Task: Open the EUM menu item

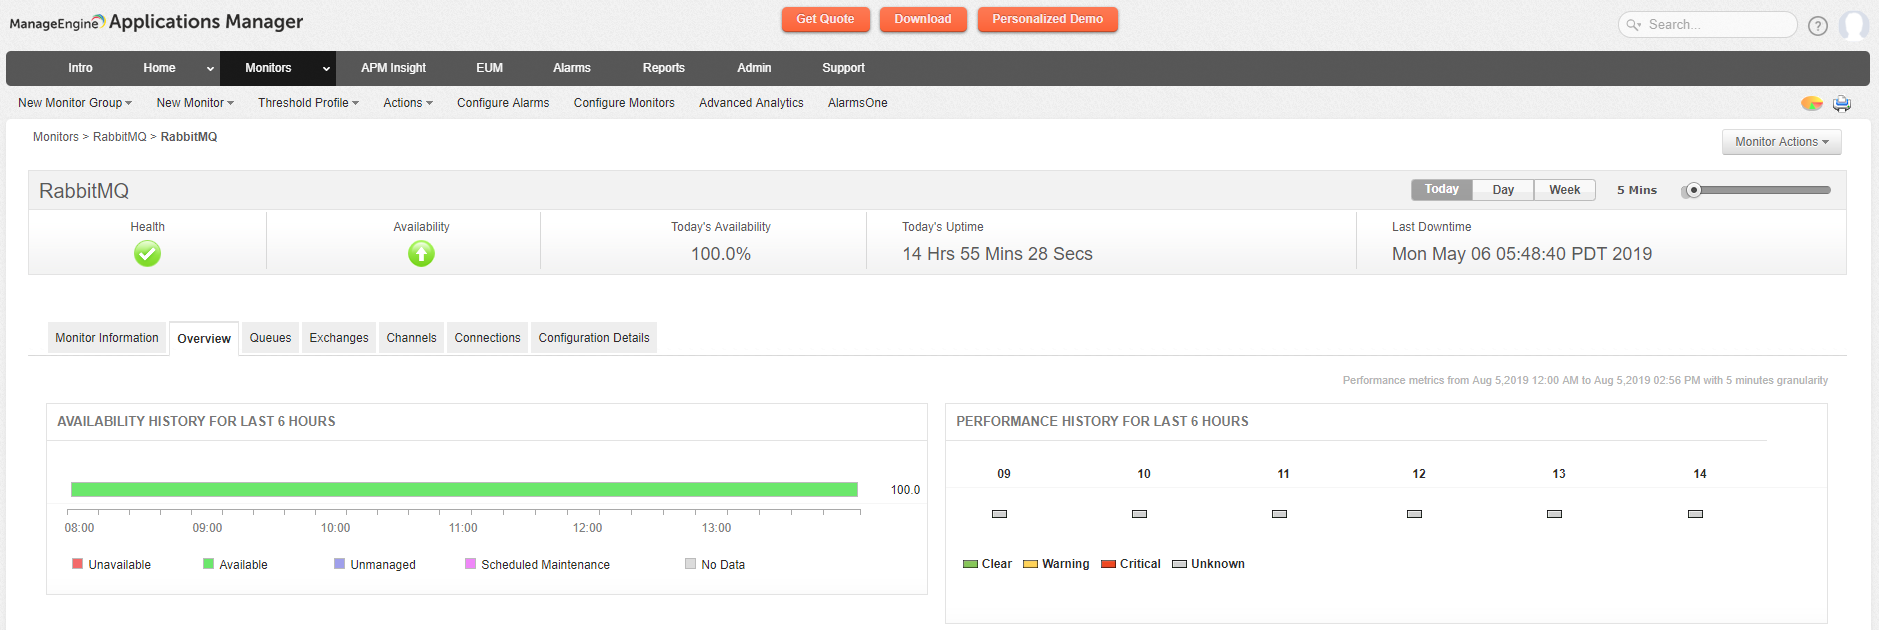Action: 489,68
